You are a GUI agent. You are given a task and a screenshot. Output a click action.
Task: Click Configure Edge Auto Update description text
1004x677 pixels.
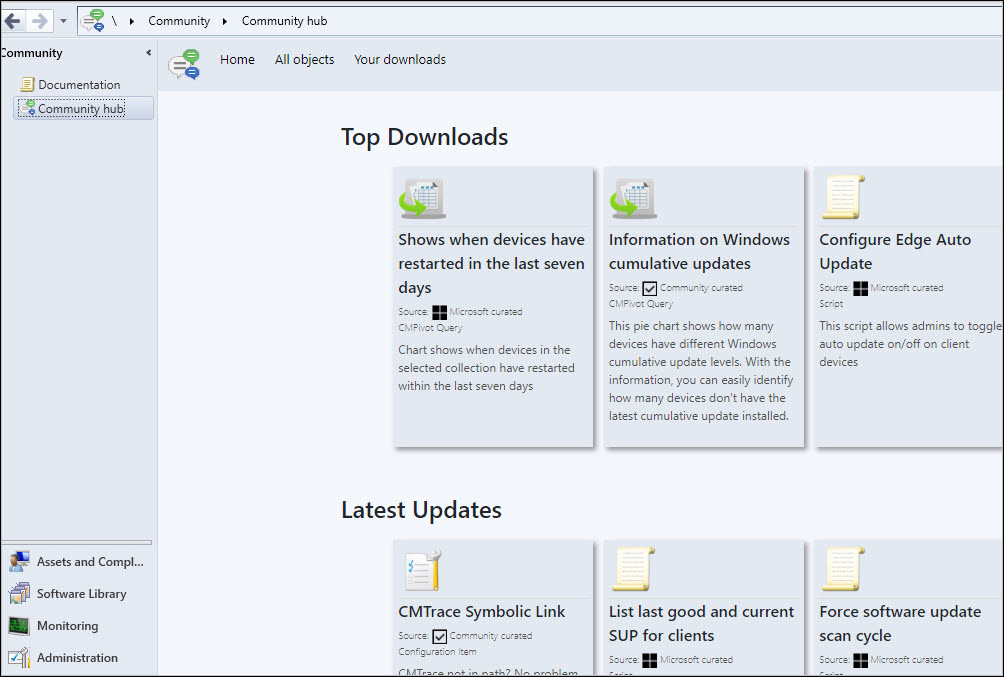pos(911,344)
